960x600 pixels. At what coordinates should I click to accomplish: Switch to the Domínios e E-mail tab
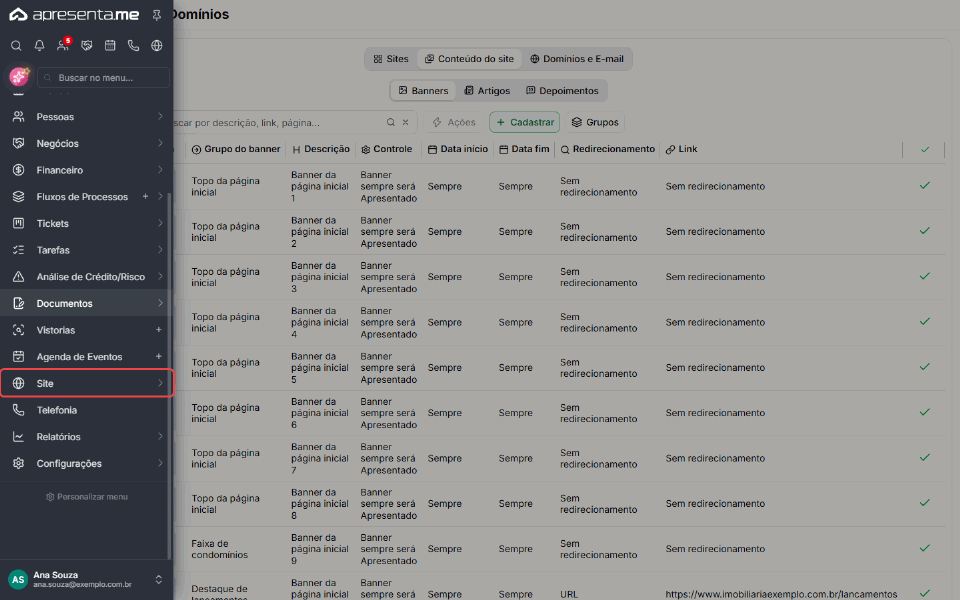[577, 59]
